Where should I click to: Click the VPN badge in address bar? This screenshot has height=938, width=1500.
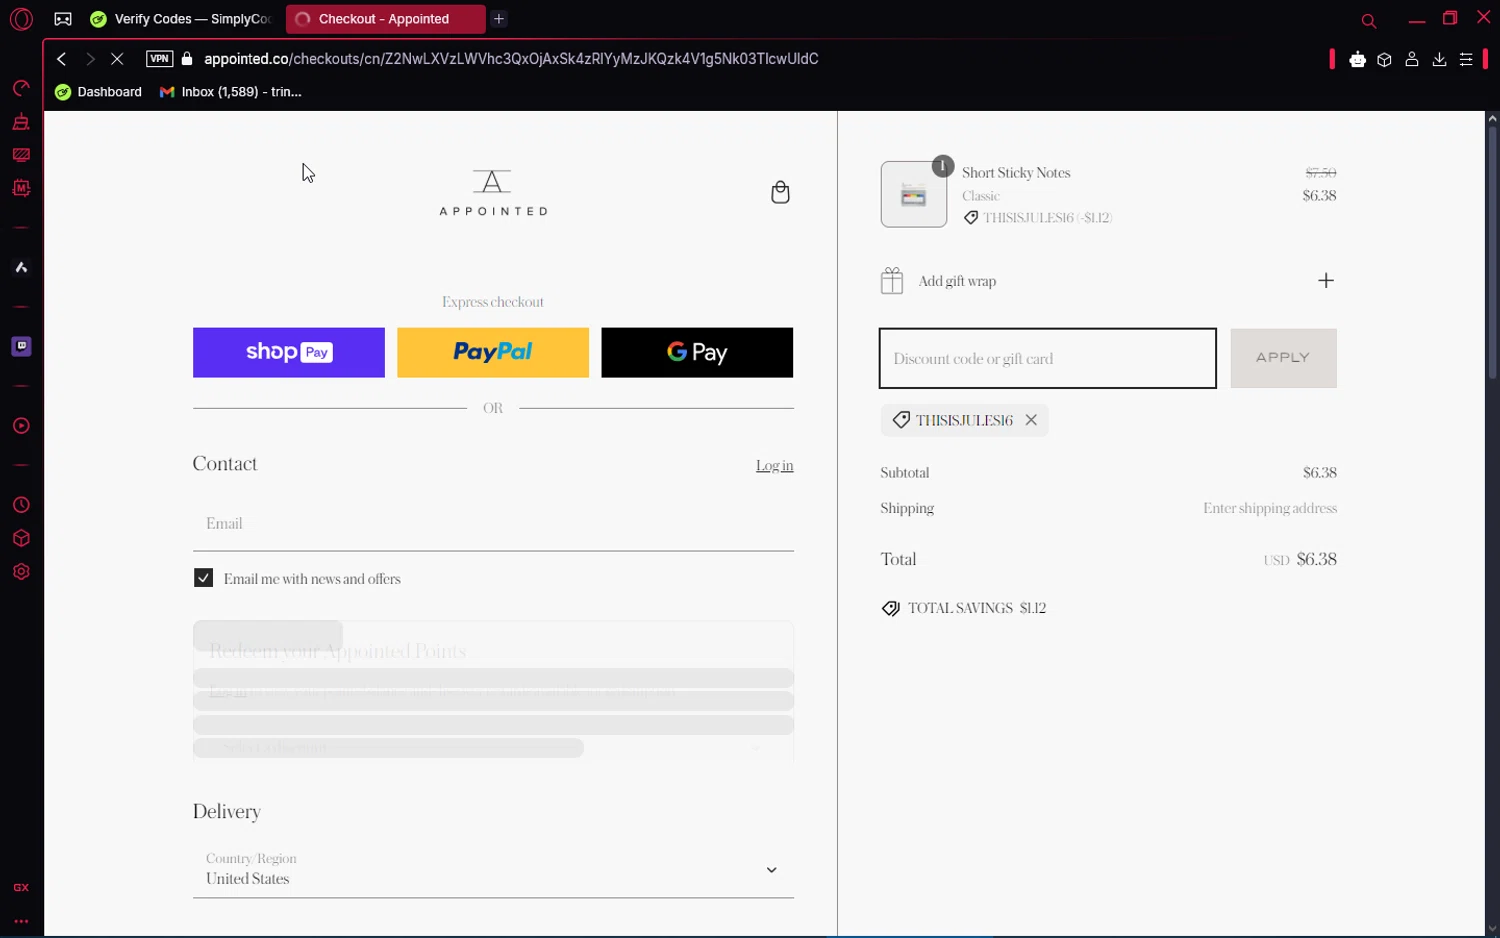coord(159,59)
